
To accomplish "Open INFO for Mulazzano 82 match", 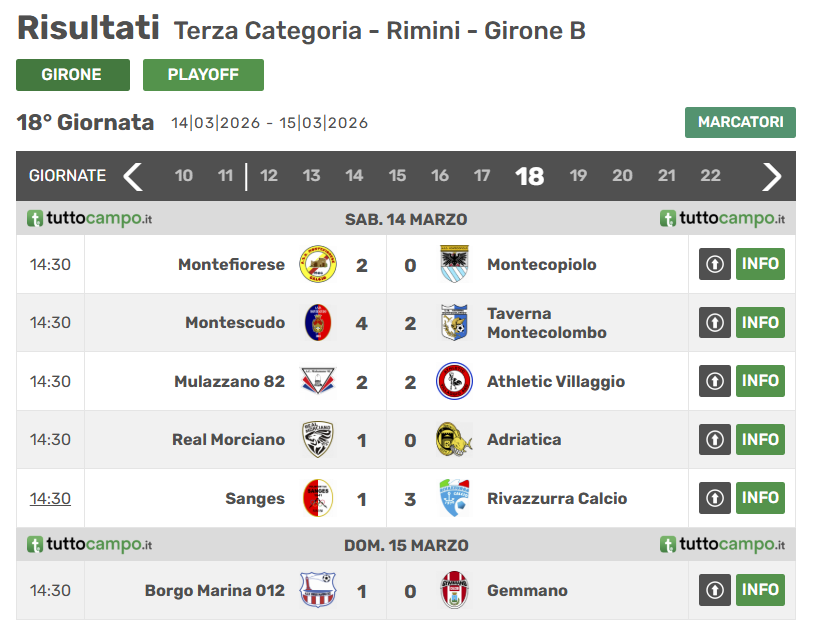I will click(x=760, y=381).
